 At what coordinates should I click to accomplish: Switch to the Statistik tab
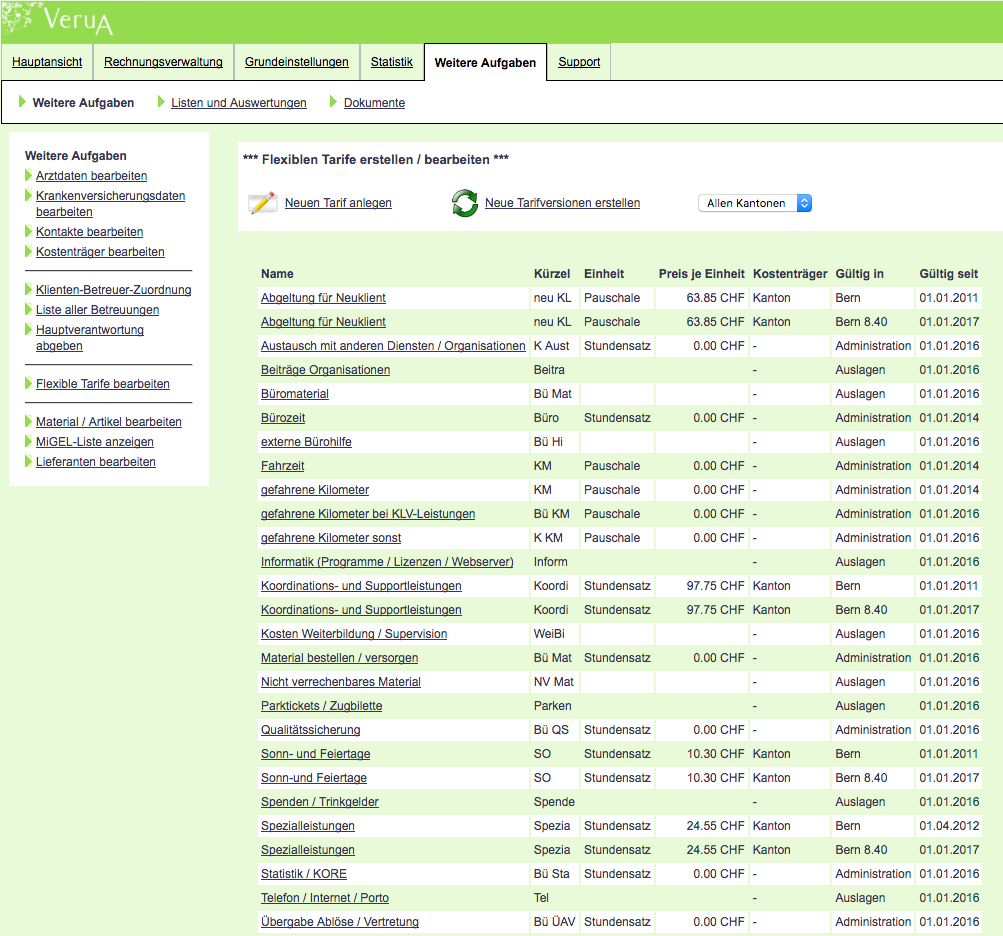pyautogui.click(x=391, y=62)
